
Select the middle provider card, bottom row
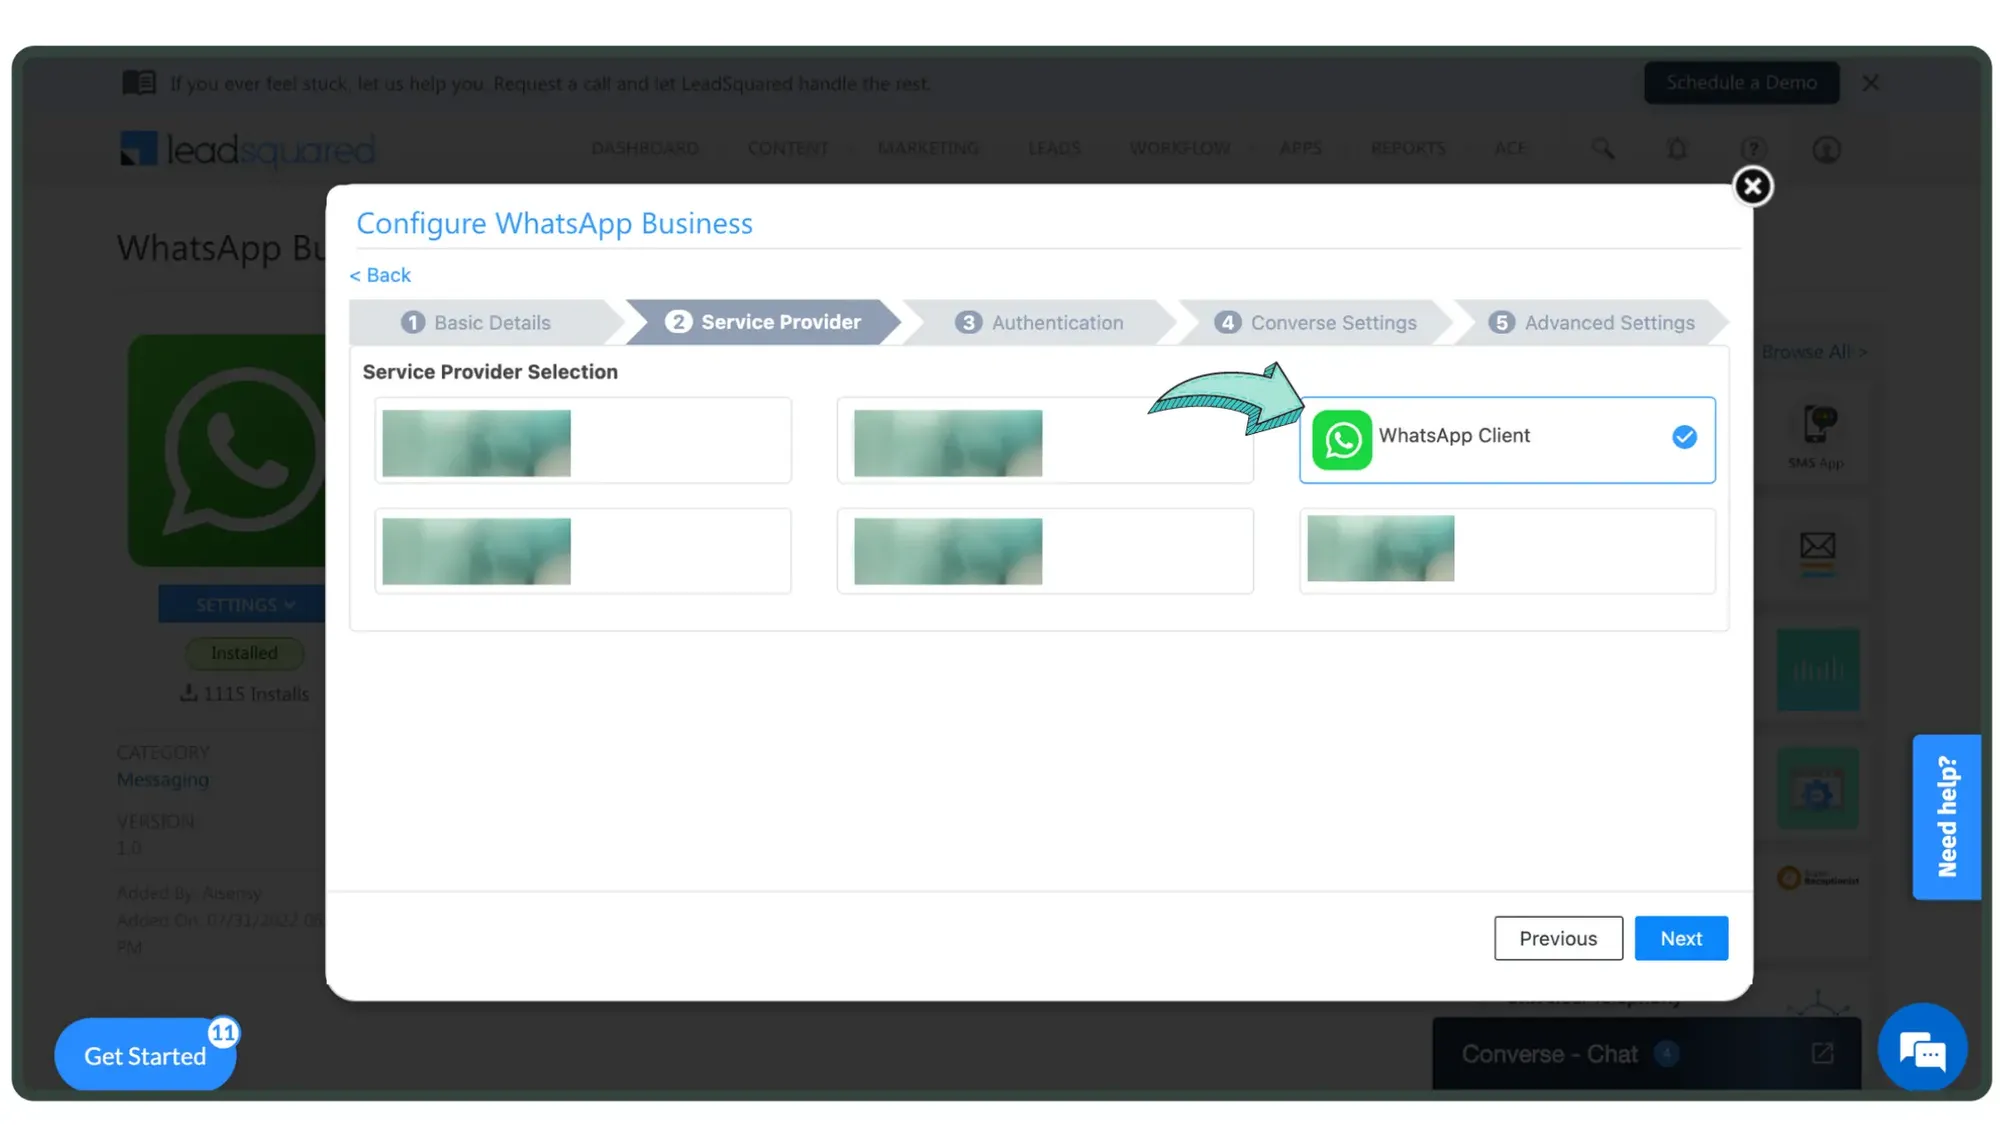(x=1045, y=551)
